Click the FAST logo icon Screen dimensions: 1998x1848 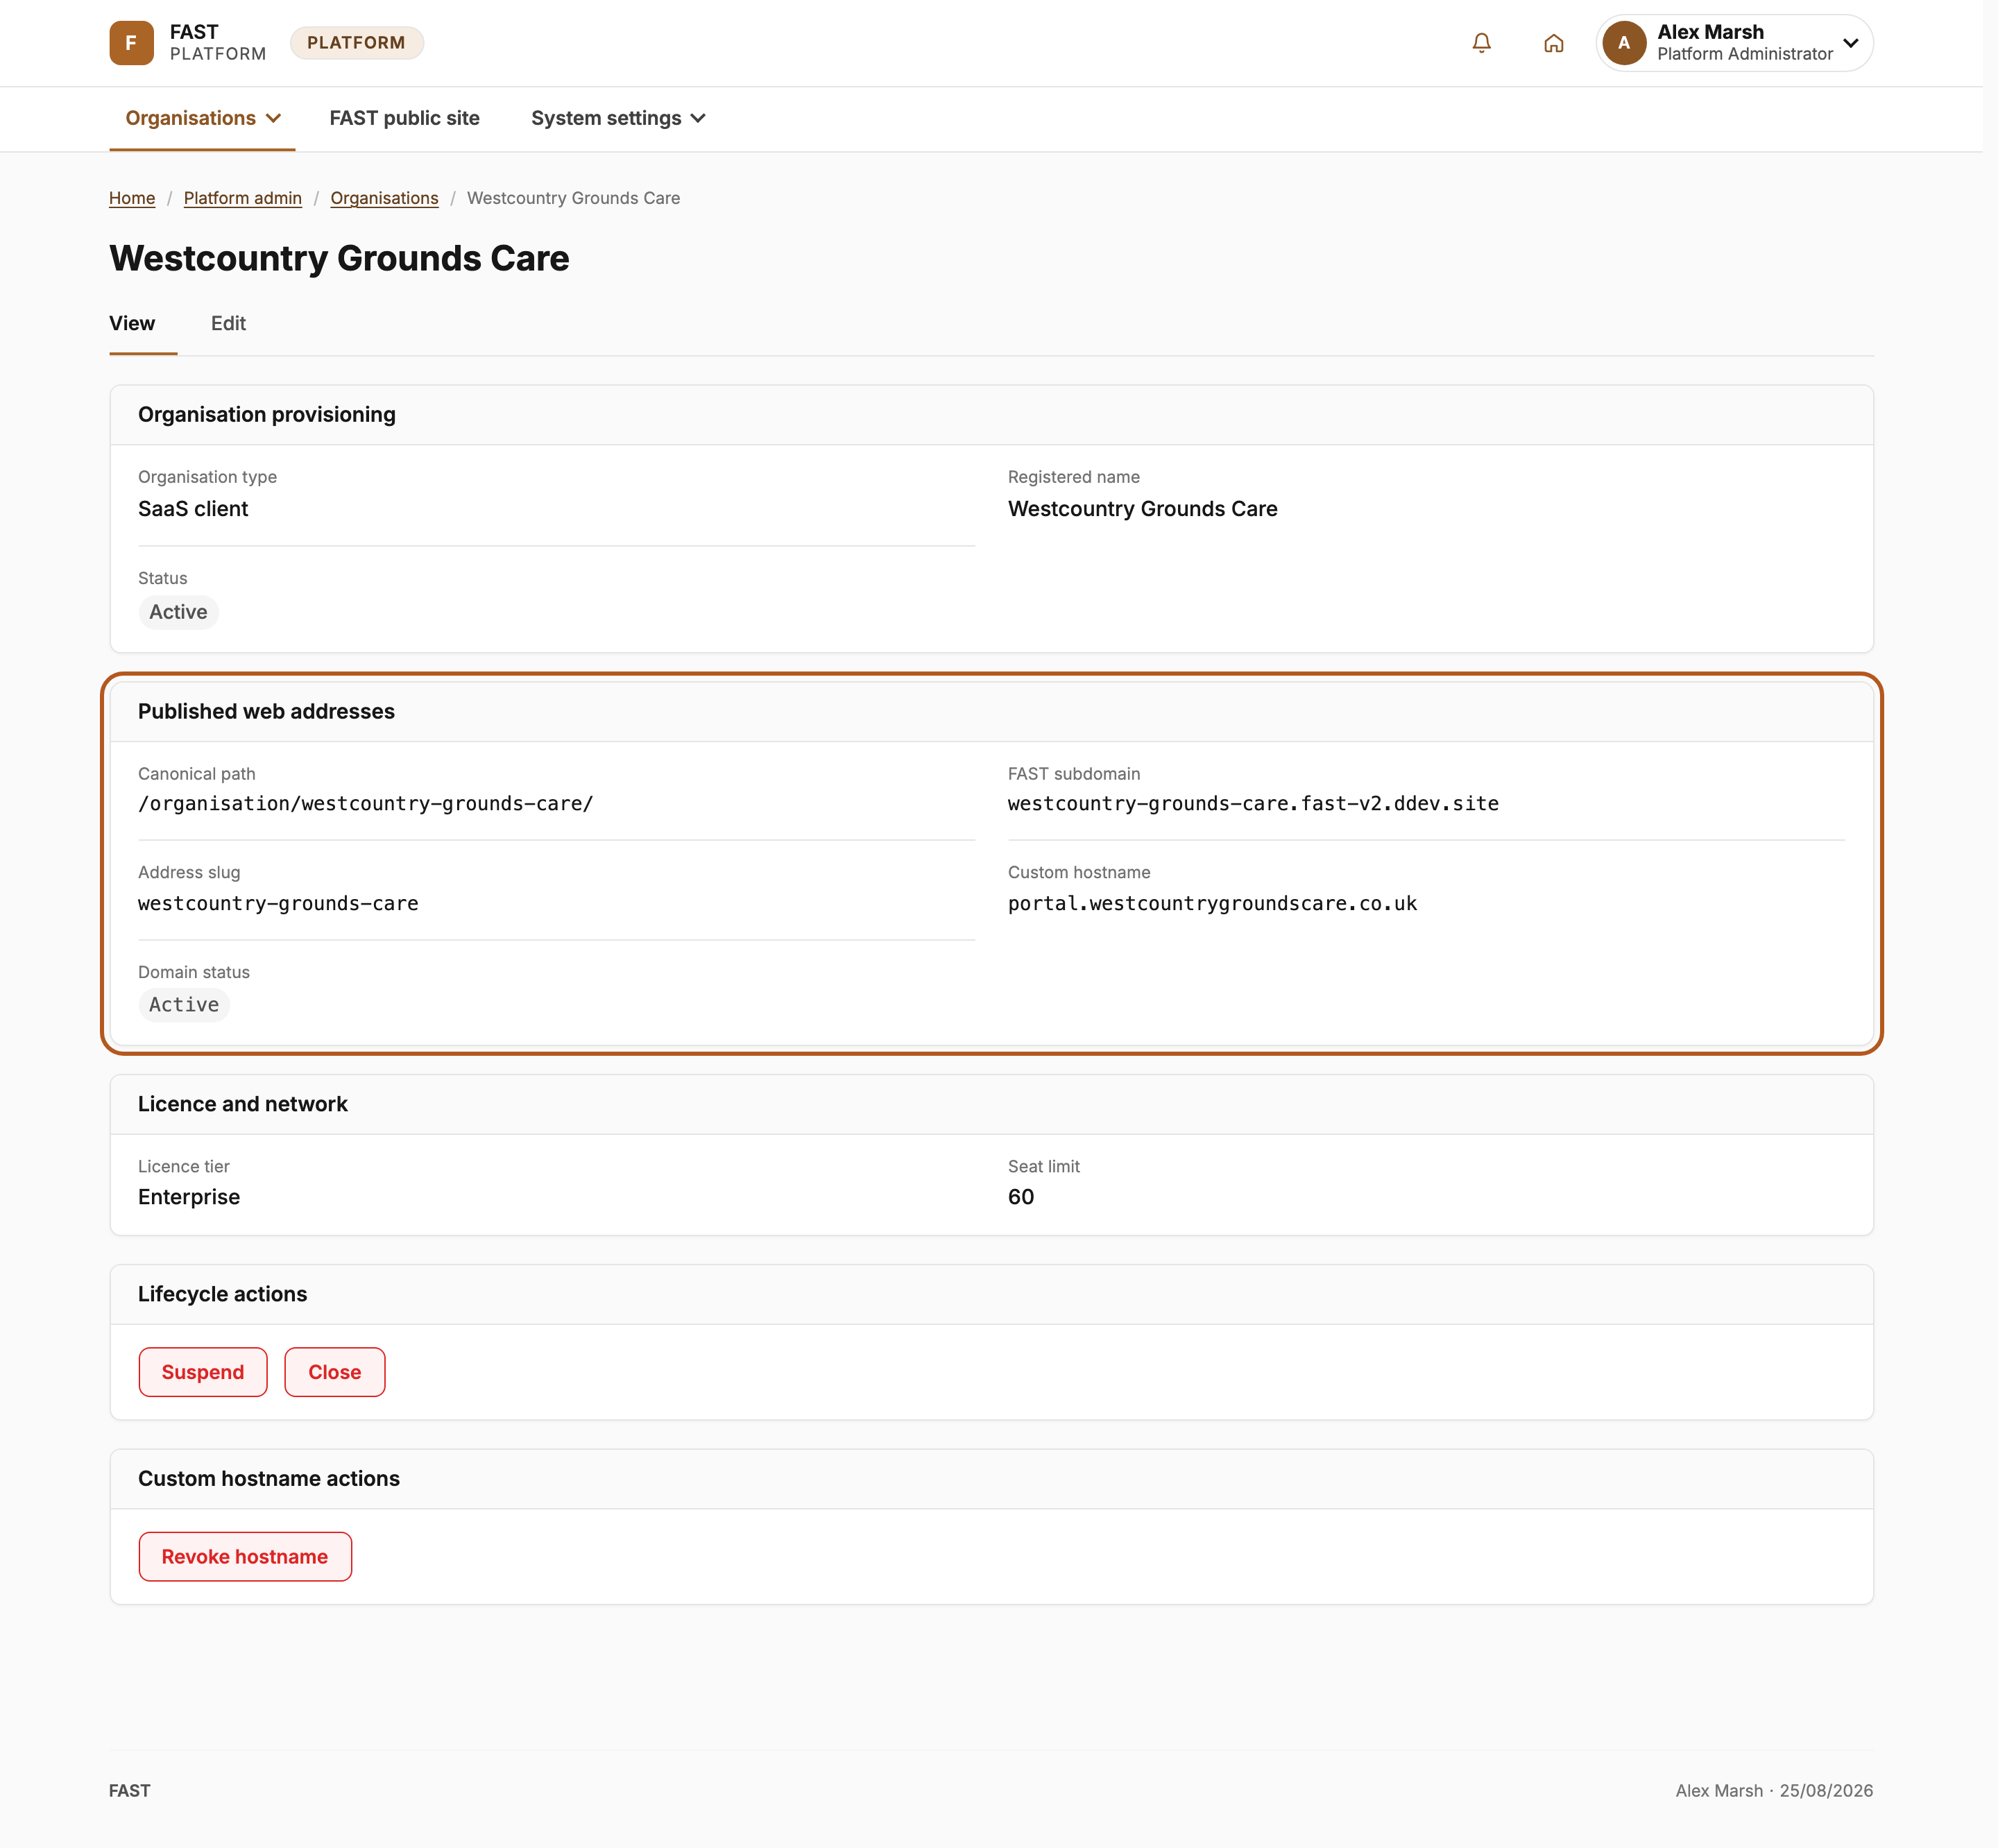point(131,43)
